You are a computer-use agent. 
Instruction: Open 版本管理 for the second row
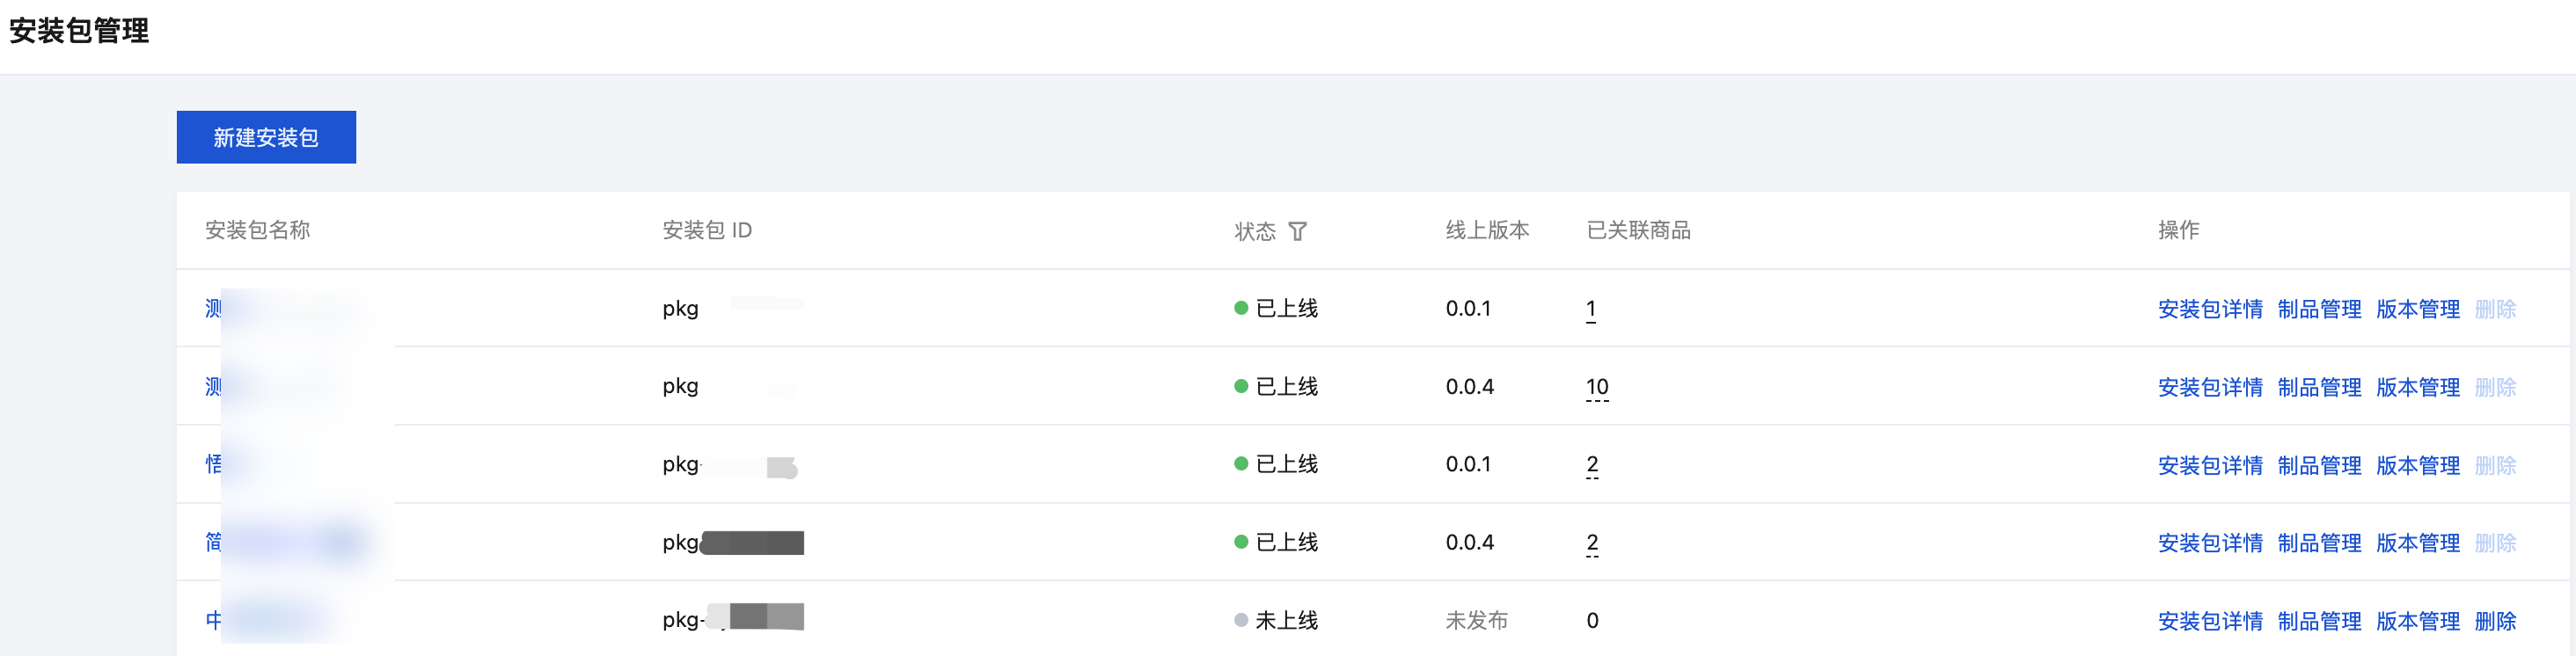point(2417,387)
